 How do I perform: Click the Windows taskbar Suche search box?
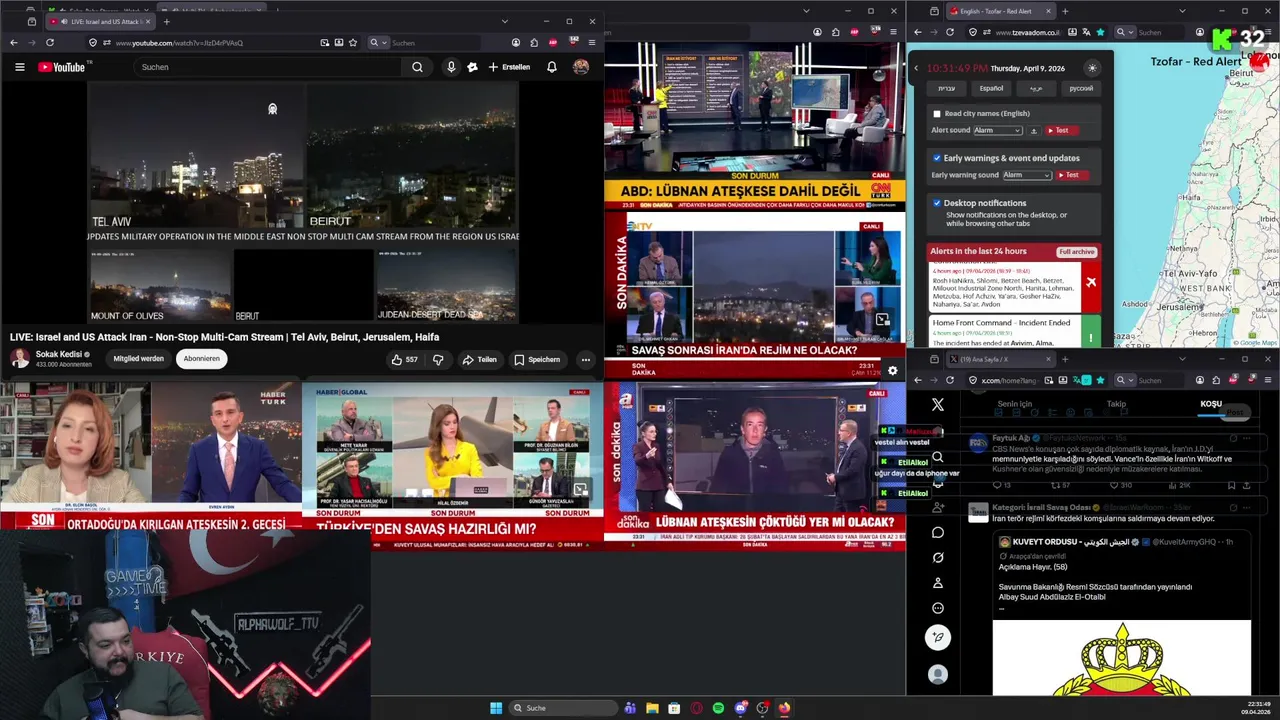click(563, 708)
